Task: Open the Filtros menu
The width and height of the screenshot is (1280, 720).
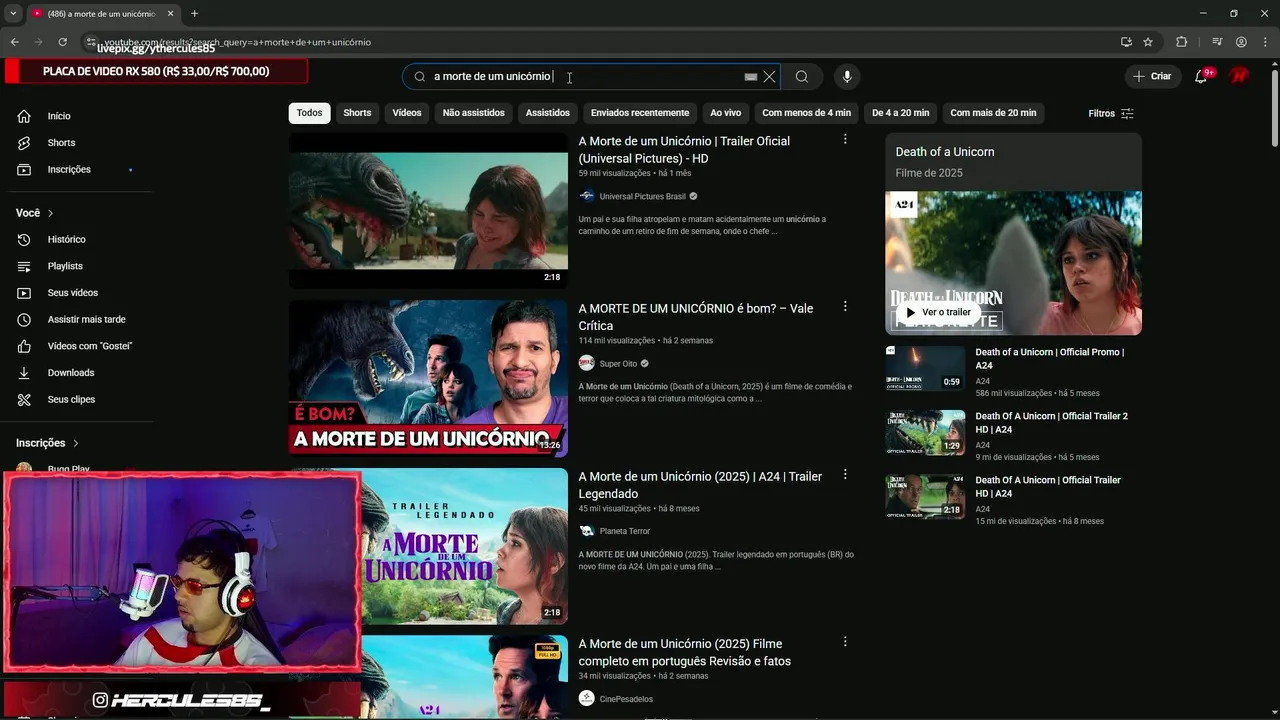Action: tap(1111, 113)
